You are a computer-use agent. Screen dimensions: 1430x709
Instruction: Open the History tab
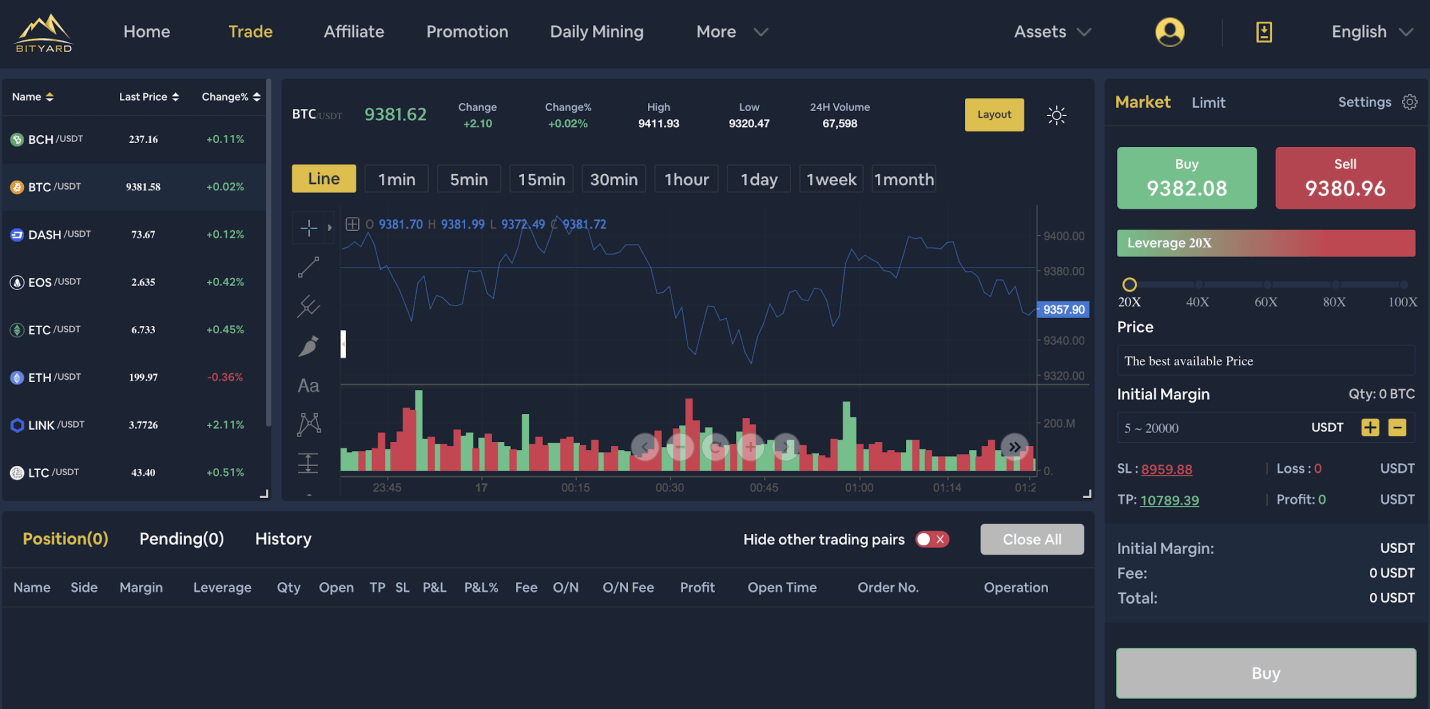pyautogui.click(x=283, y=539)
